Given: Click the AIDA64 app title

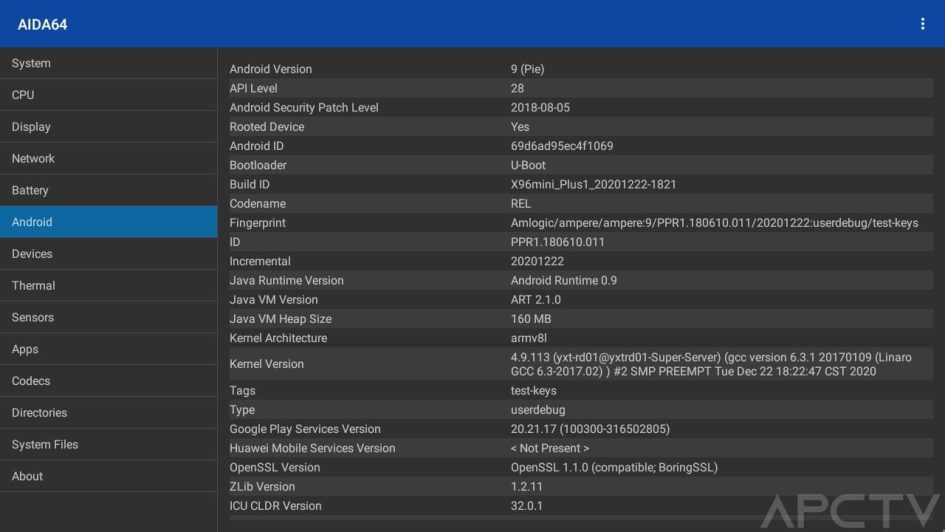Looking at the screenshot, I should pyautogui.click(x=42, y=25).
